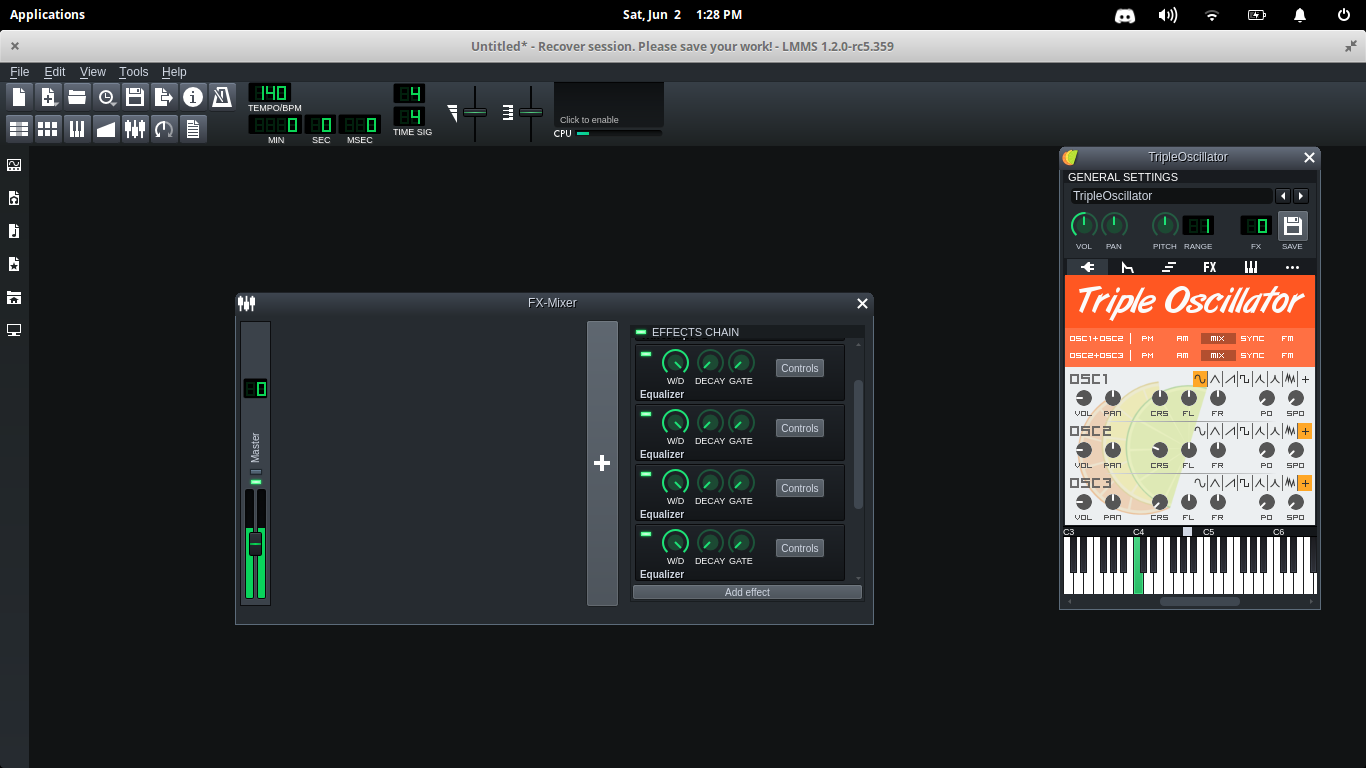Open the Wi-Fi tray icon
1366x768 pixels.
[1212, 15]
